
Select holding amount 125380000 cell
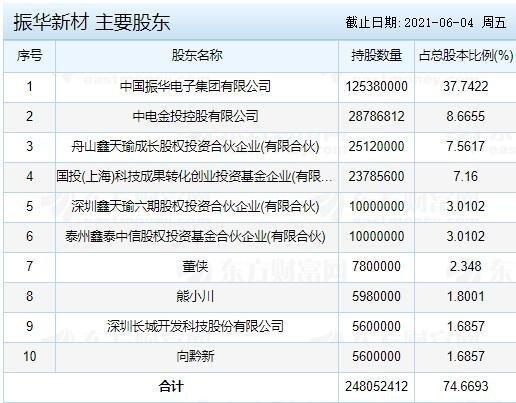pyautogui.click(x=376, y=86)
